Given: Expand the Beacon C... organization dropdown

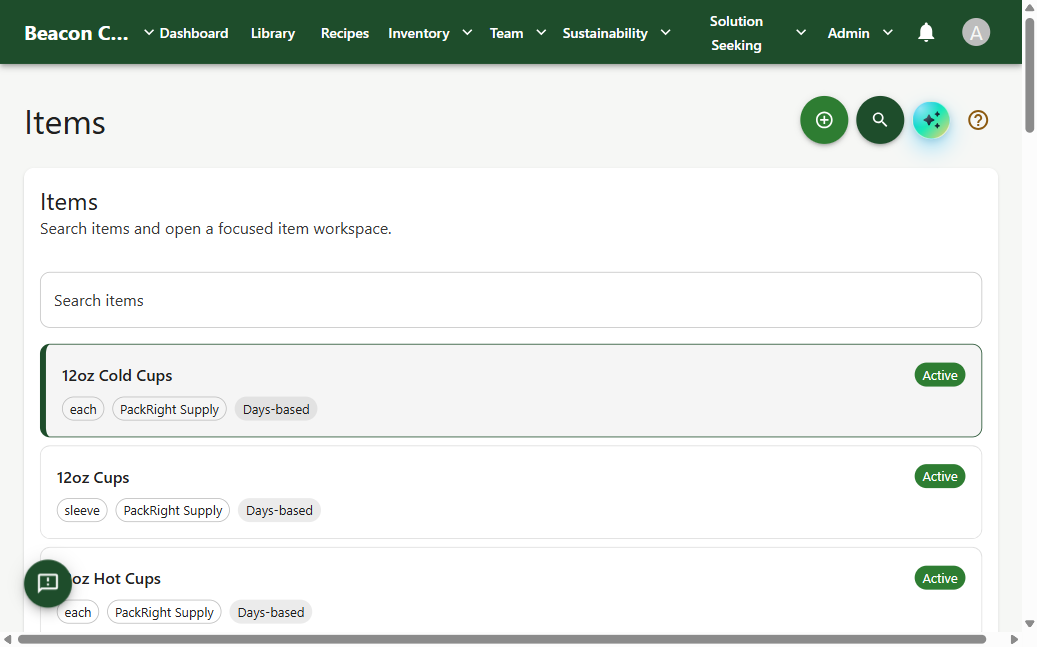Looking at the screenshot, I should [x=149, y=32].
